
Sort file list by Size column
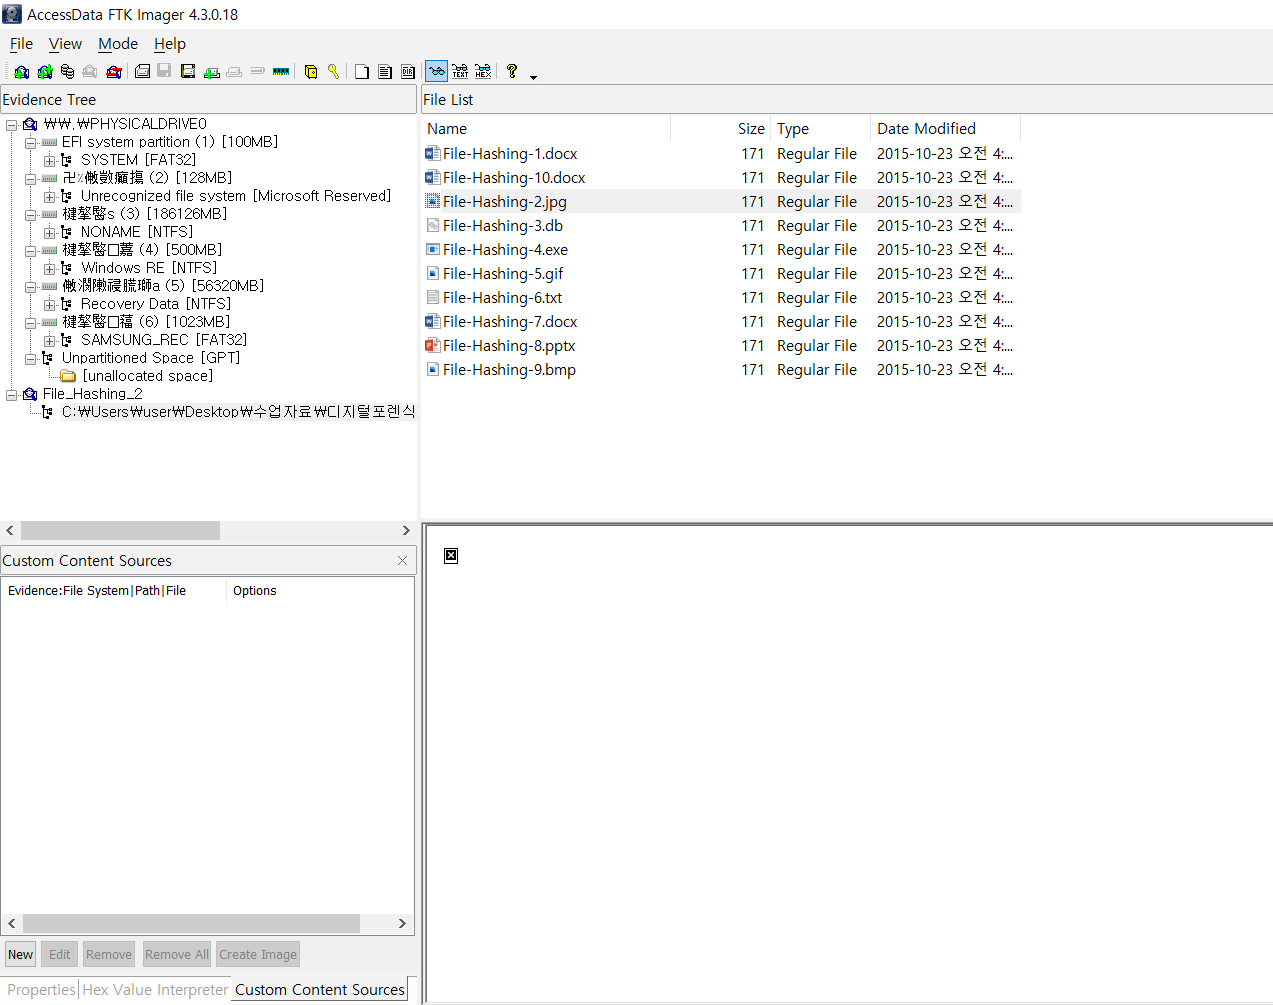(720, 129)
